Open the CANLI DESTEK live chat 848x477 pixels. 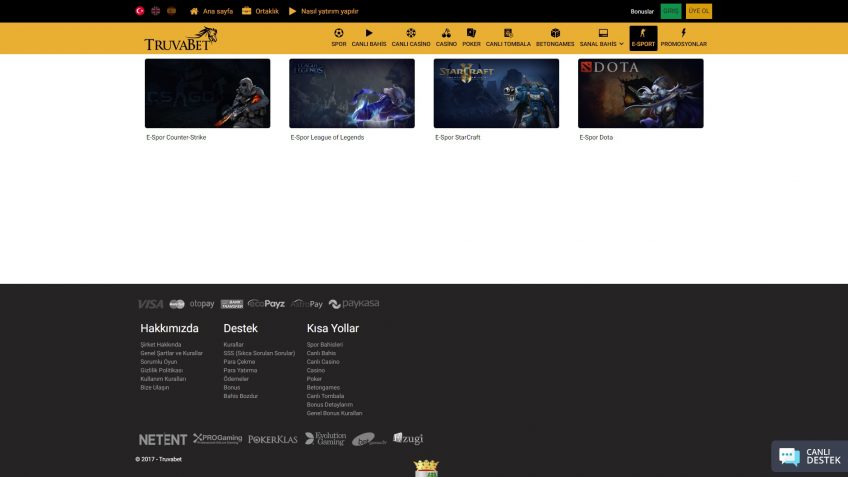point(810,456)
